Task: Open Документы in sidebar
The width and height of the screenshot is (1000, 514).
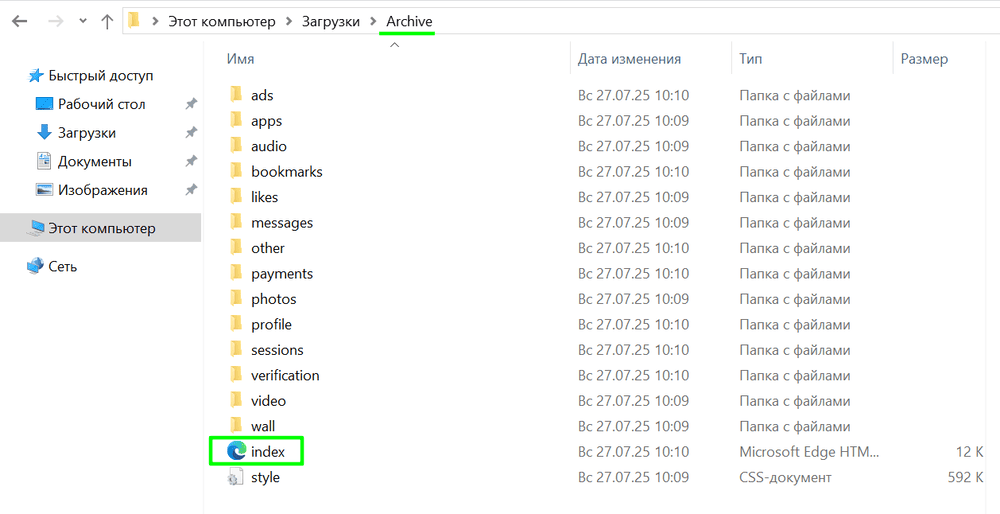Action: (94, 161)
